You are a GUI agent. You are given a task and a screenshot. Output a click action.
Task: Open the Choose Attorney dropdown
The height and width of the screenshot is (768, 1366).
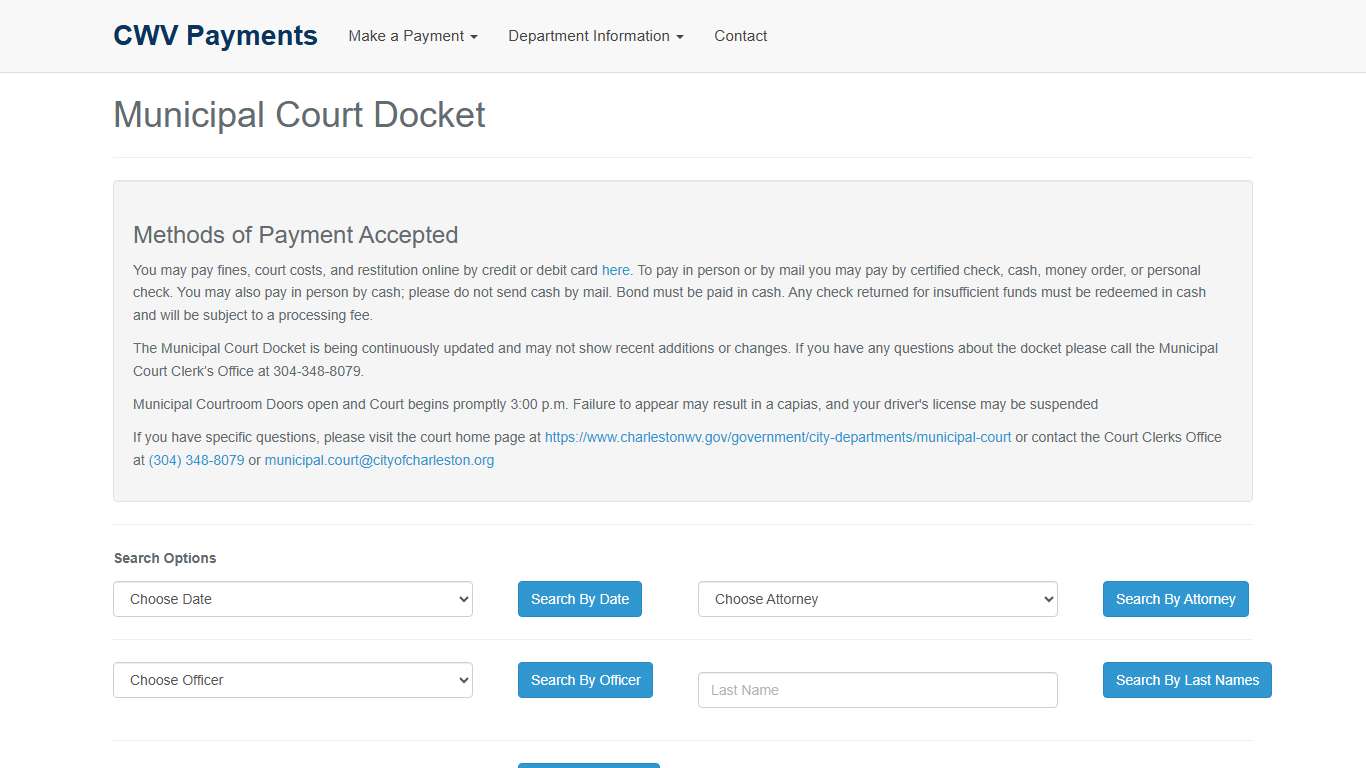(x=877, y=599)
